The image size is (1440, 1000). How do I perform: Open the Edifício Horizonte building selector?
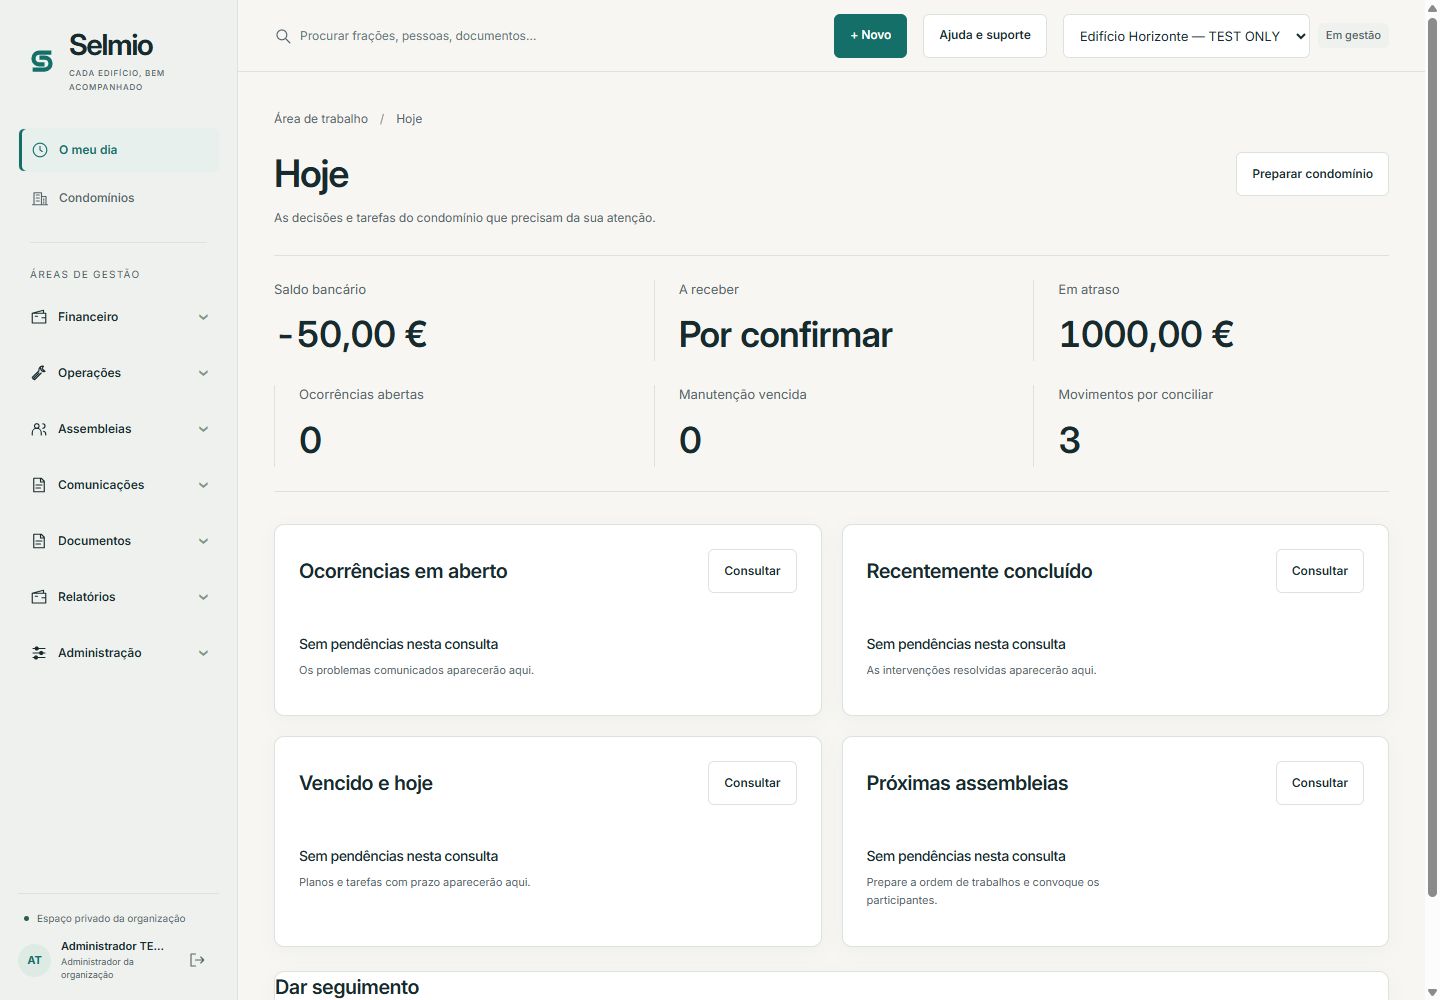(1186, 36)
